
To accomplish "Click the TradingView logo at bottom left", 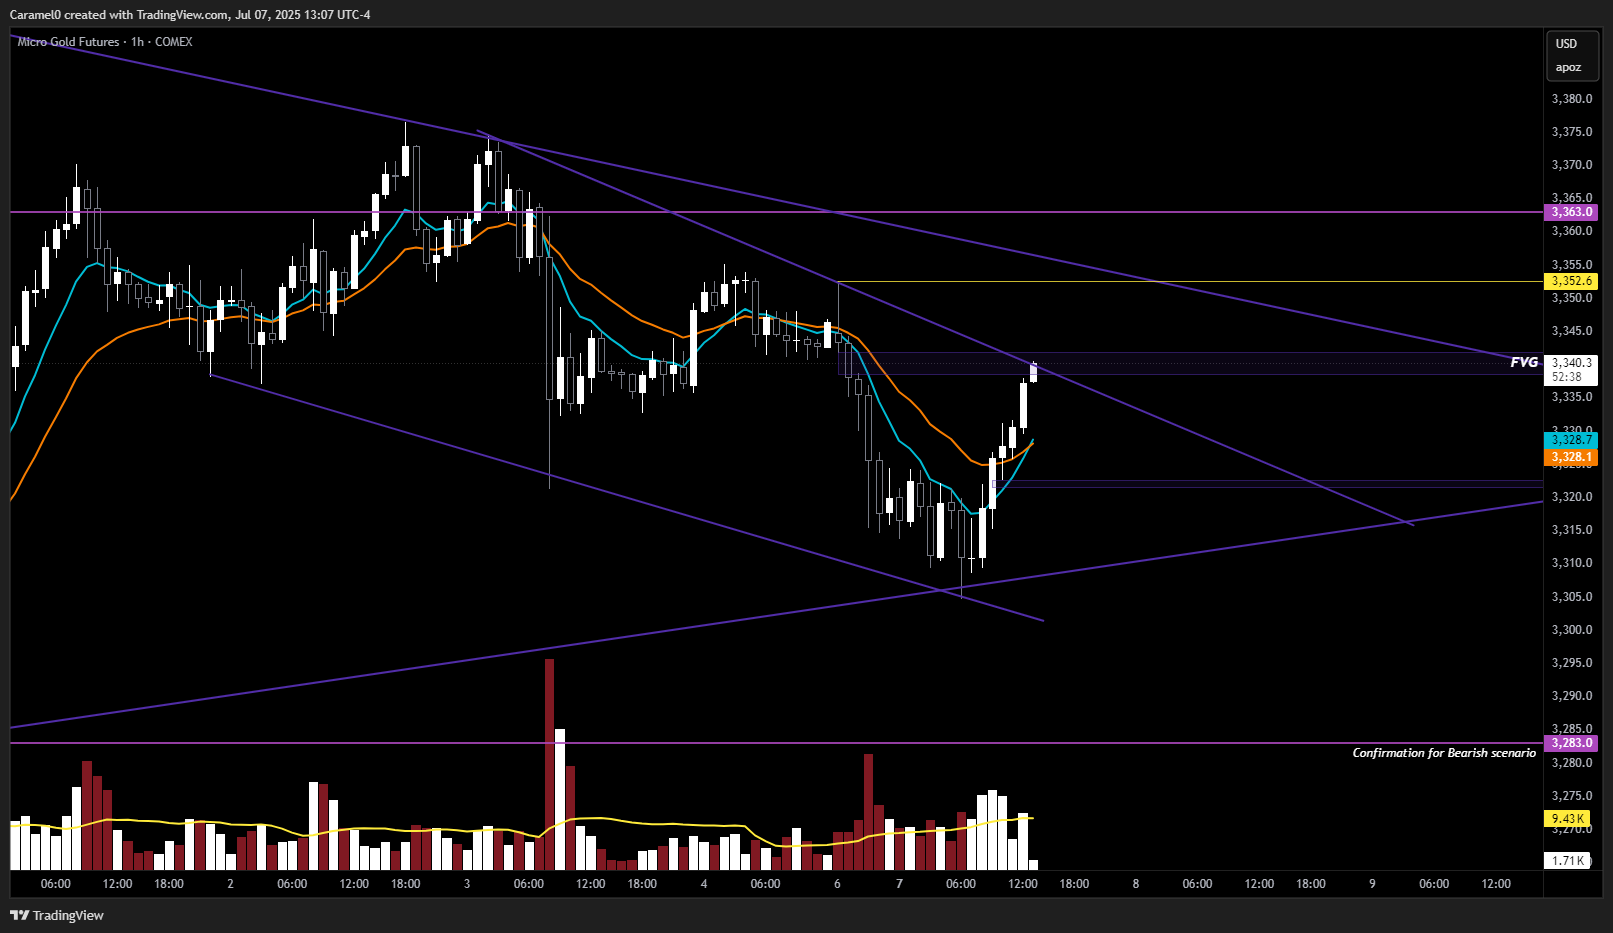I will (57, 915).
